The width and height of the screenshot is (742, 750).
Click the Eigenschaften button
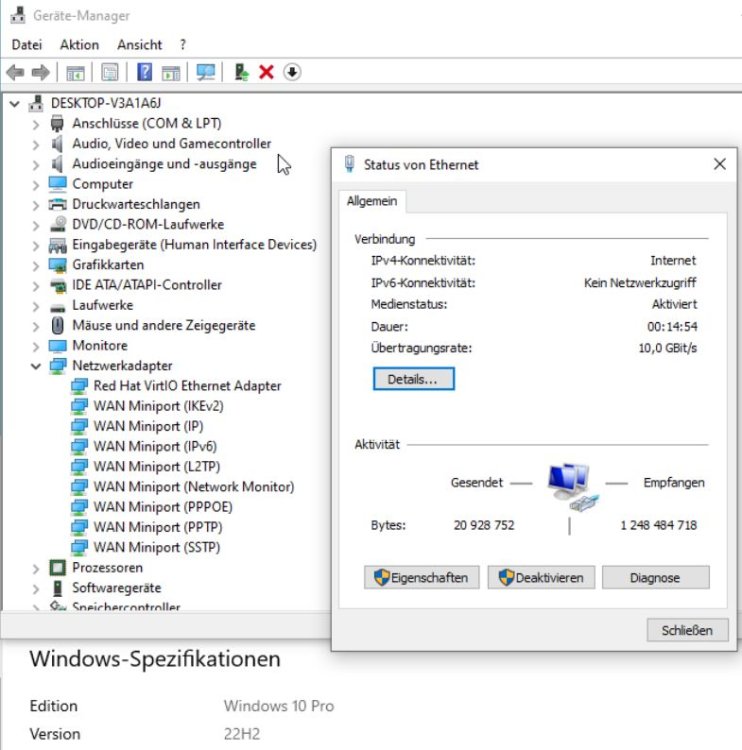421,577
